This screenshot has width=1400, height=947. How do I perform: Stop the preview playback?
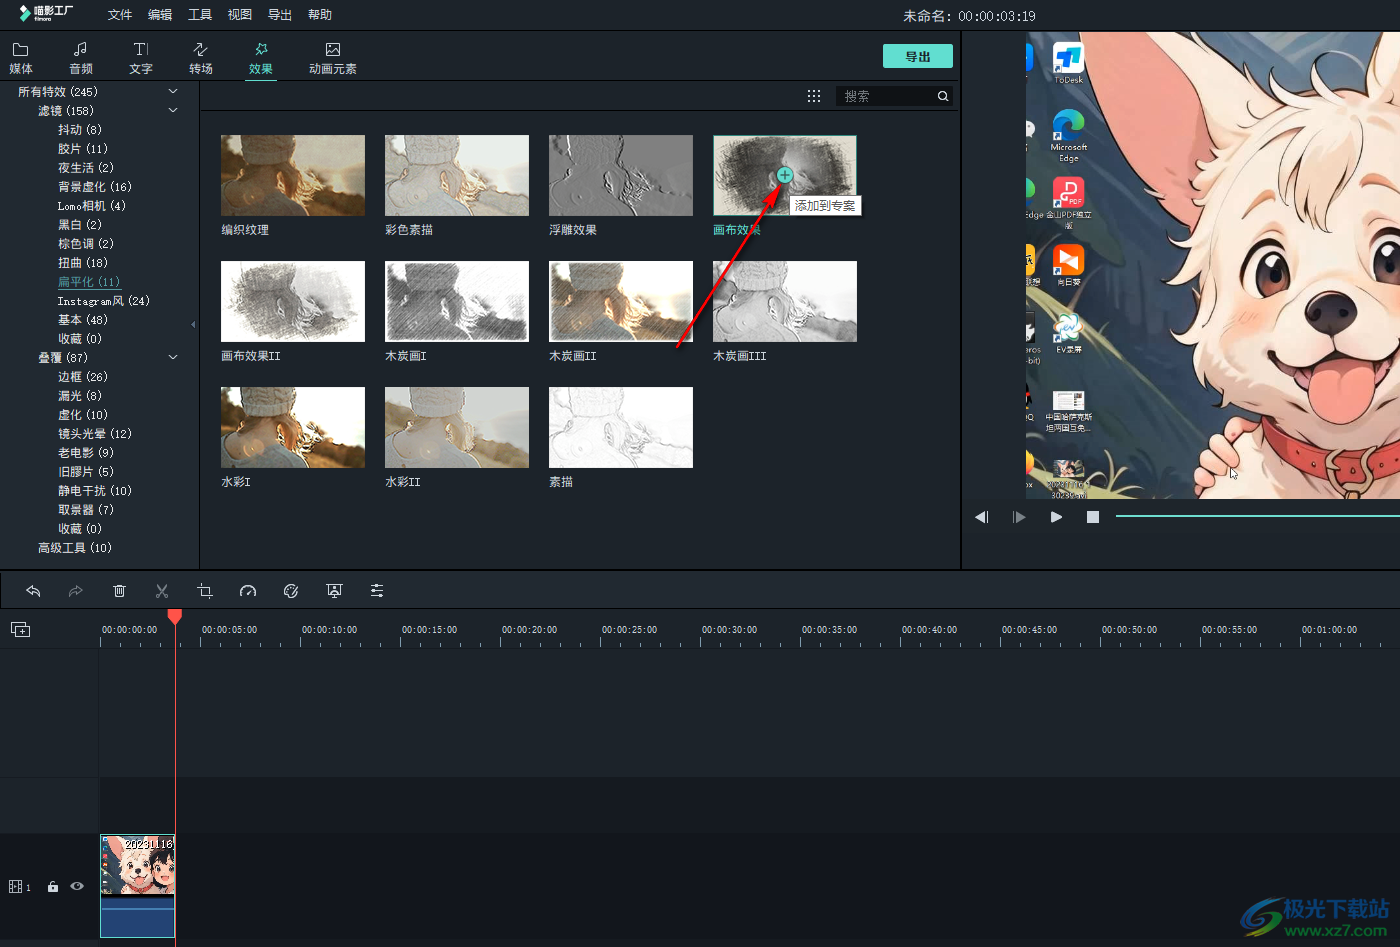(1093, 517)
